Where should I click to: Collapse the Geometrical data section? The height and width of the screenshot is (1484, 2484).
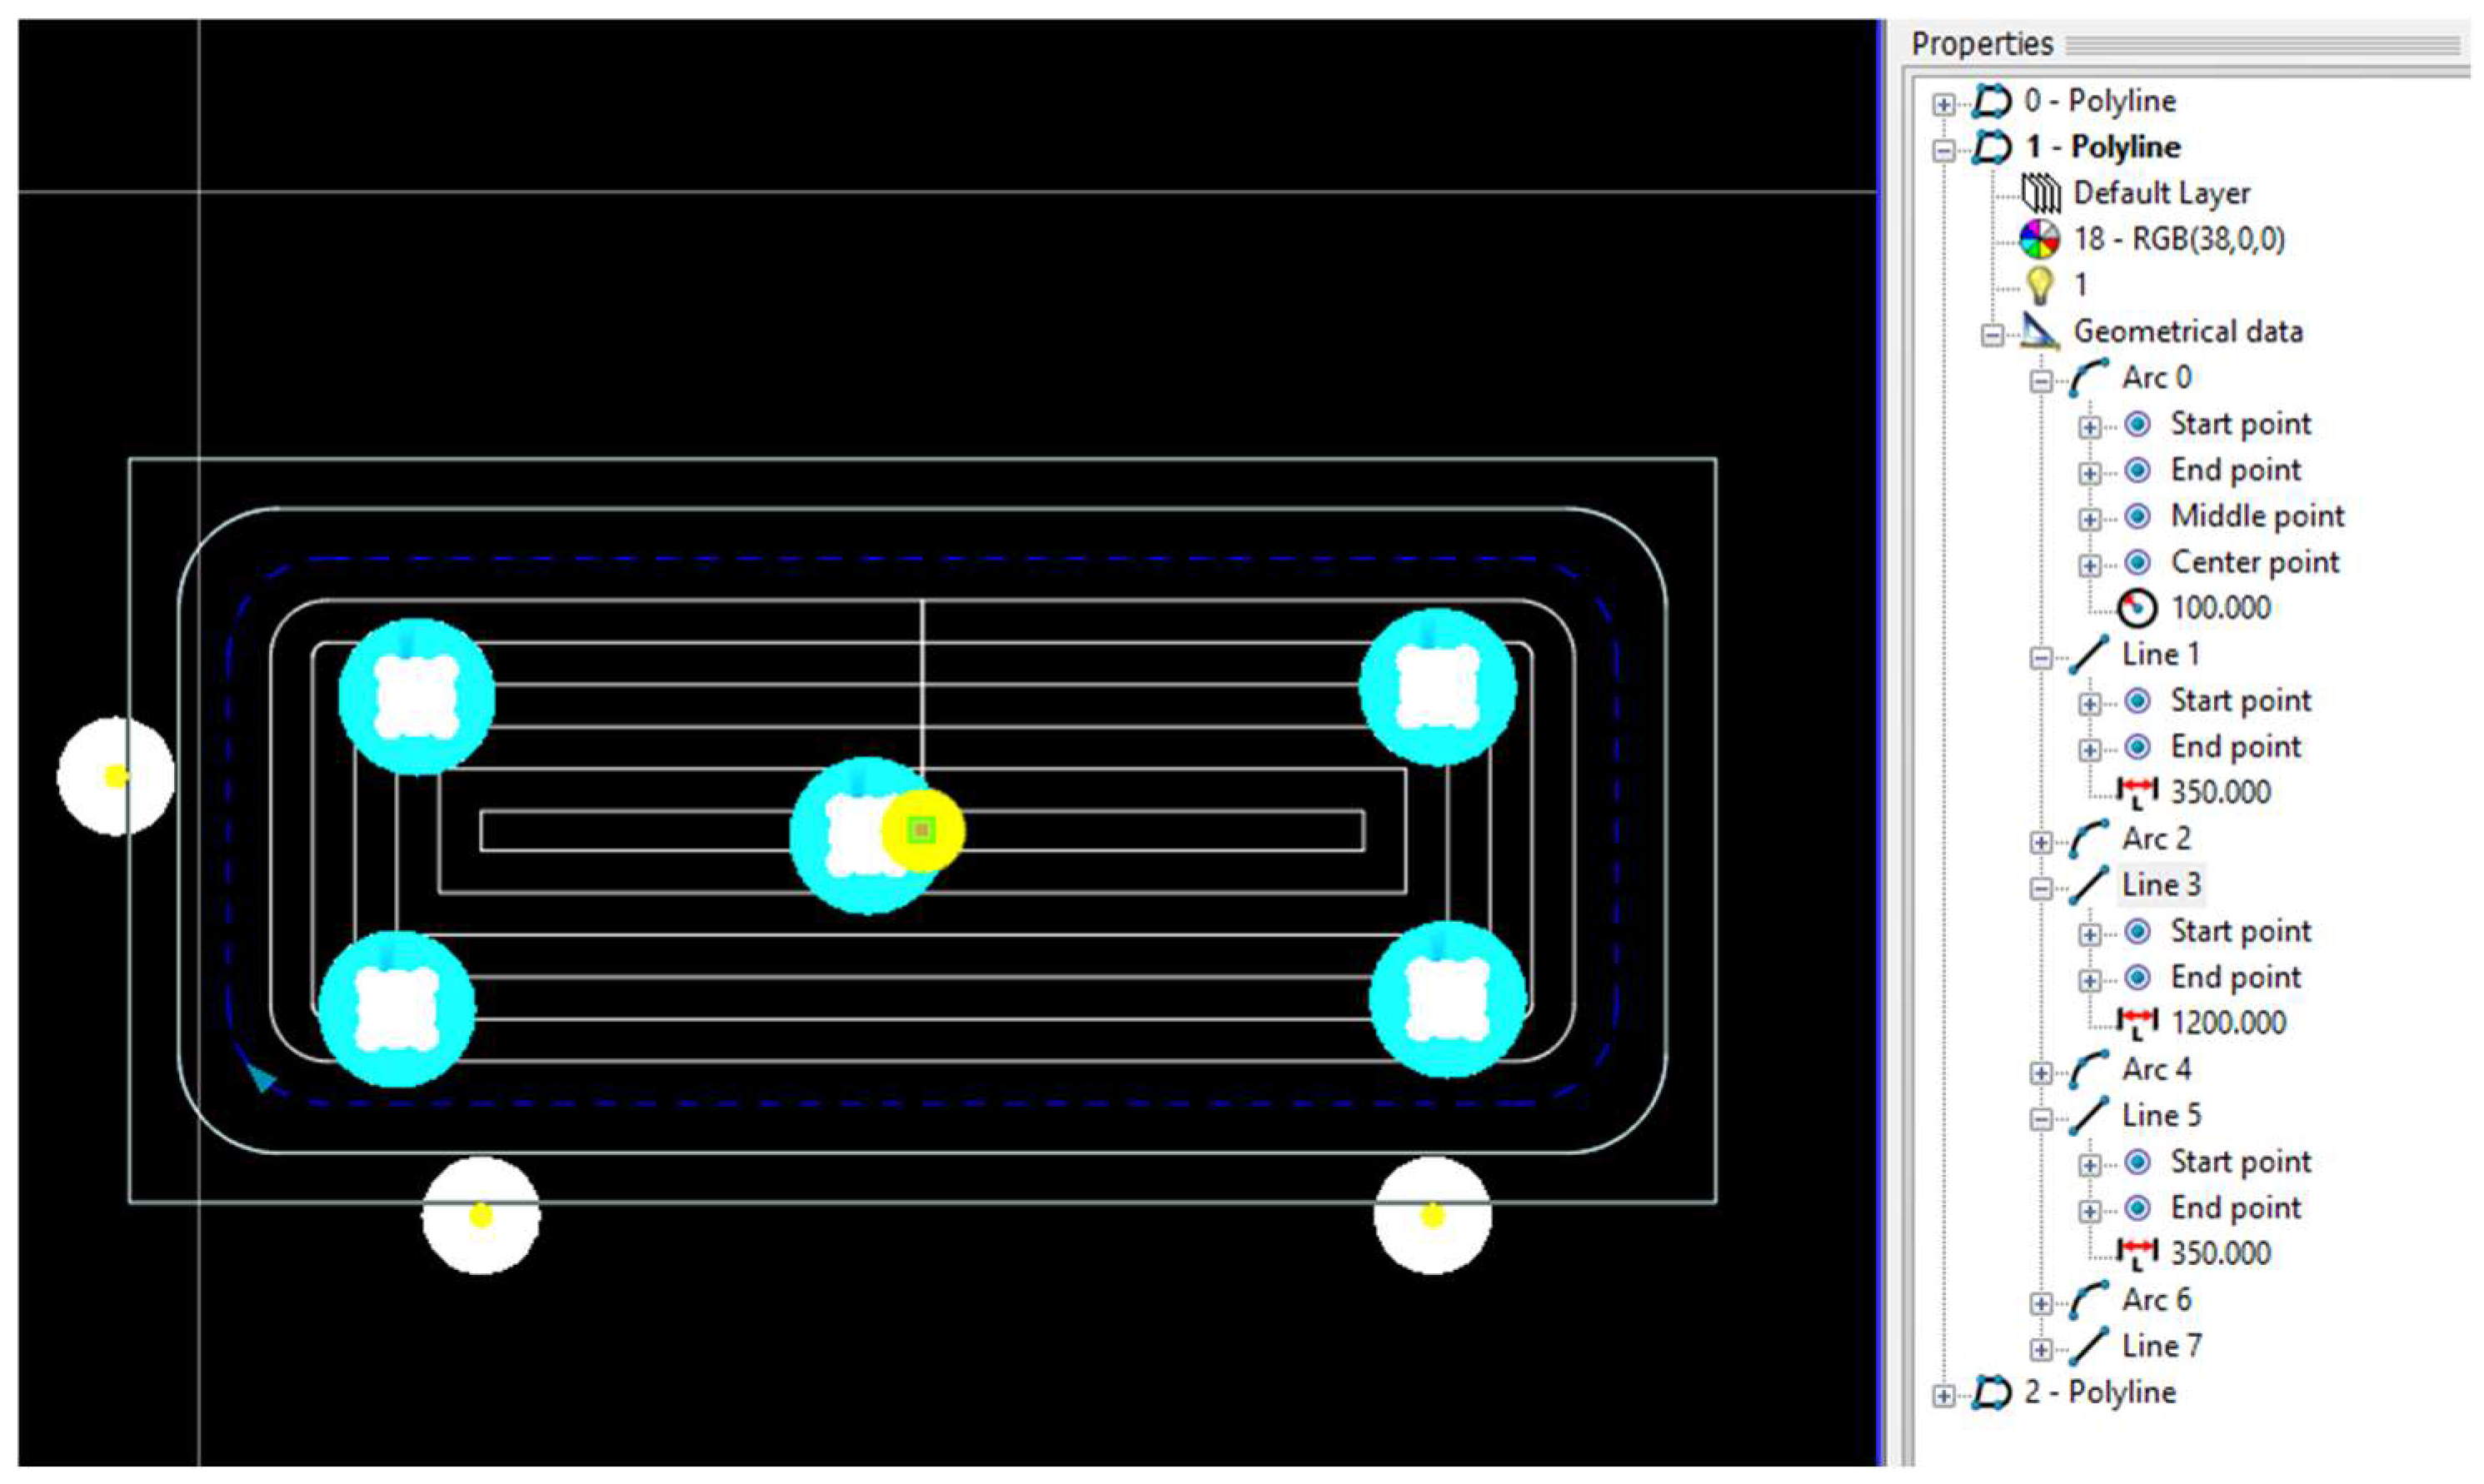(1992, 335)
